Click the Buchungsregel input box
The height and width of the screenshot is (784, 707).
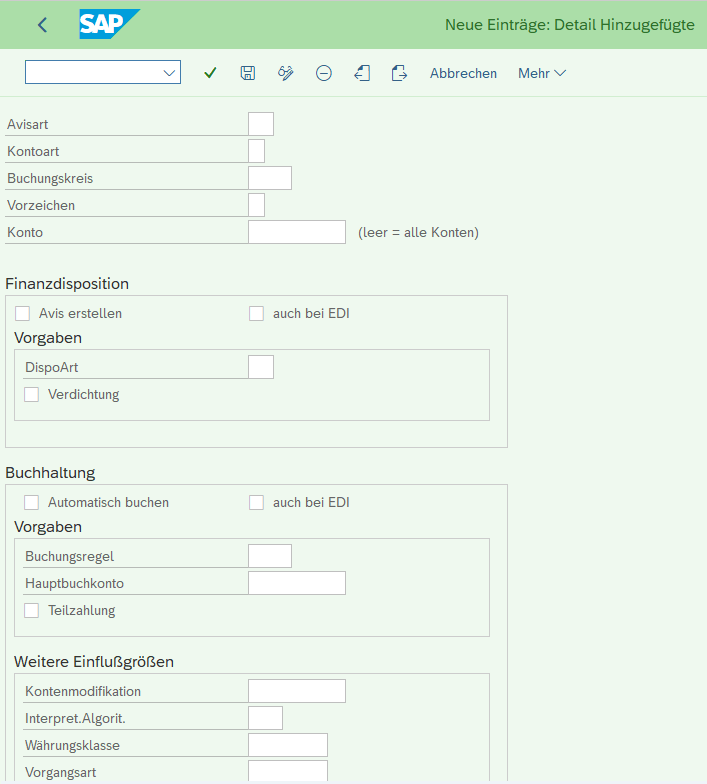[x=269, y=556]
